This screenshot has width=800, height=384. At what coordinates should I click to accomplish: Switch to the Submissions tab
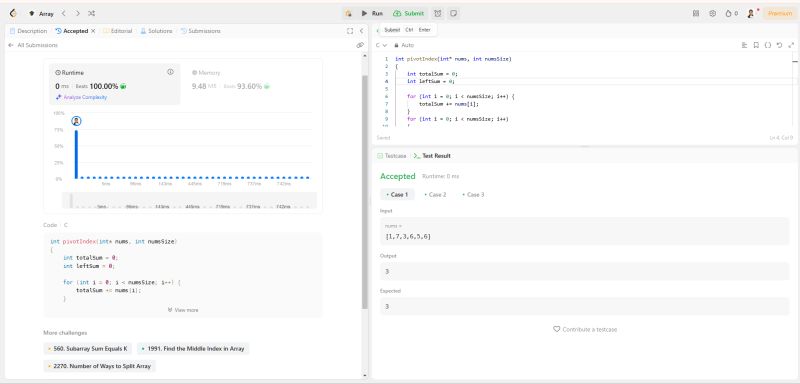point(201,31)
